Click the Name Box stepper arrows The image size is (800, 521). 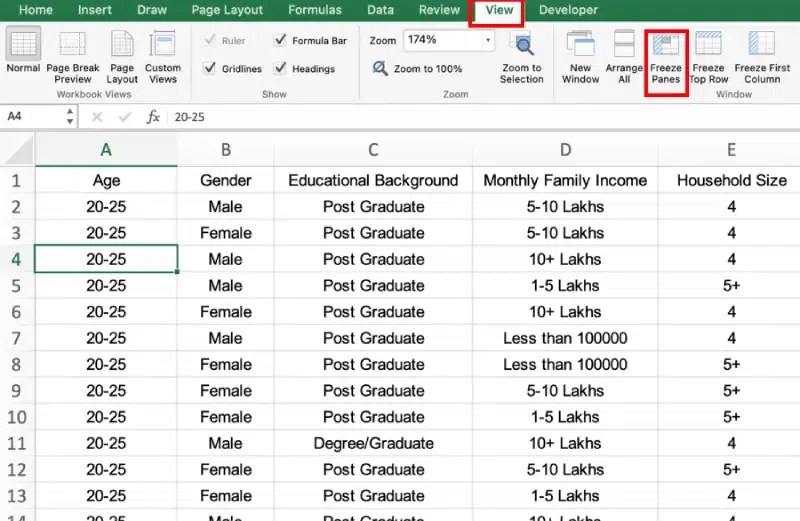pos(70,117)
